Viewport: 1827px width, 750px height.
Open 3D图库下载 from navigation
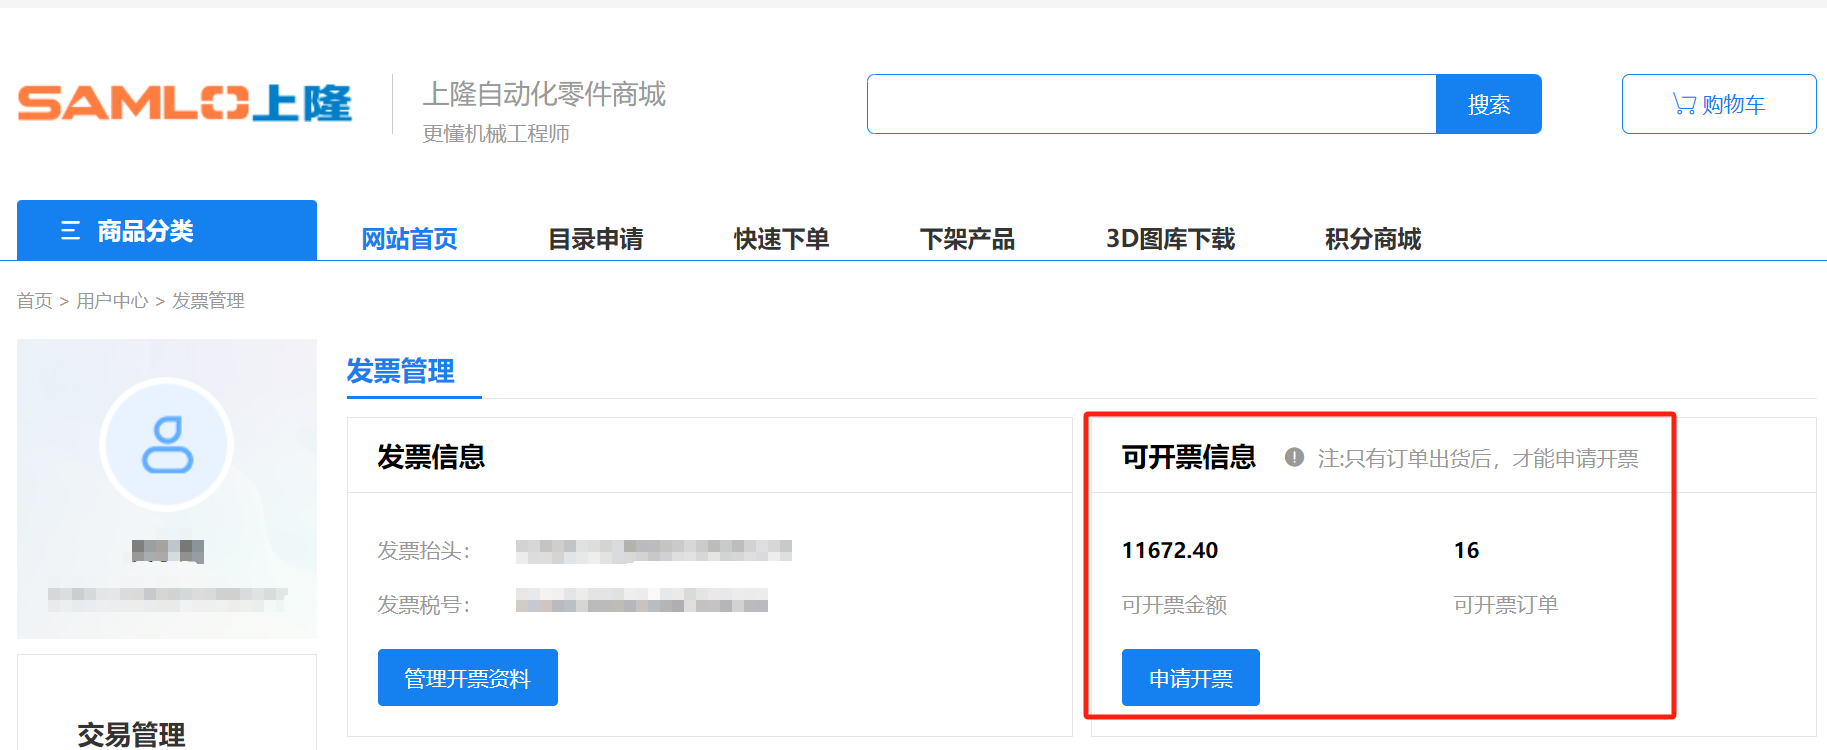click(1170, 239)
